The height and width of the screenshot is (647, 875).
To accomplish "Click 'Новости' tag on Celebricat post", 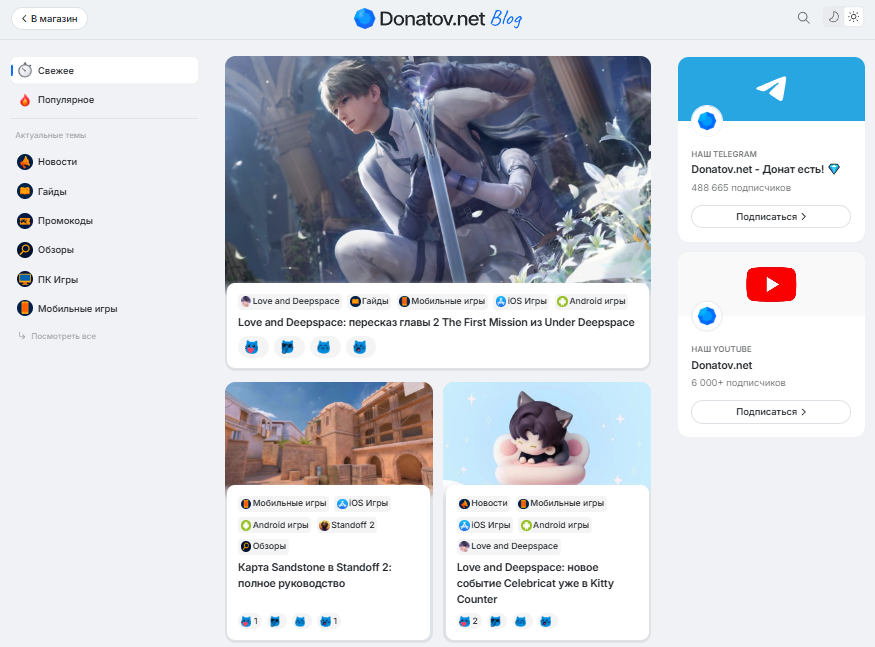I will pyautogui.click(x=483, y=504).
